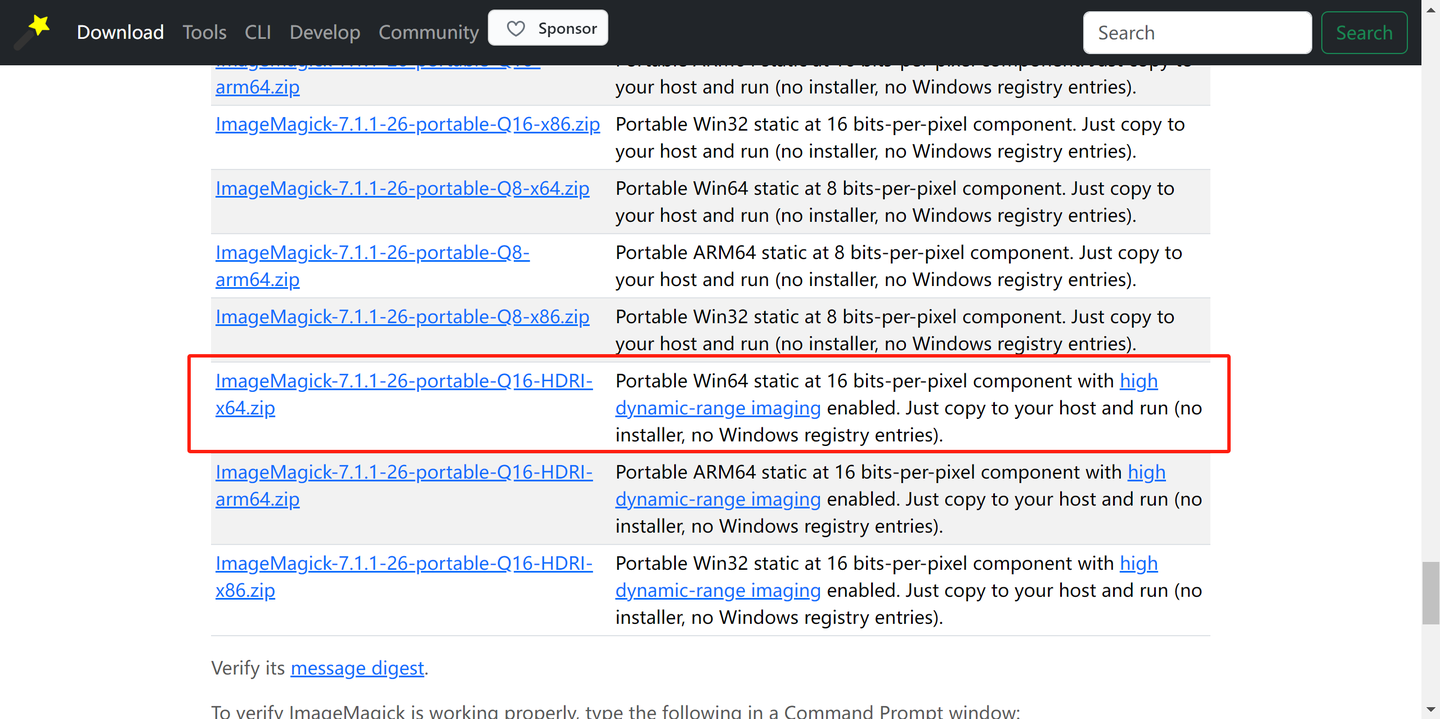Image resolution: width=1440 pixels, height=719 pixels.
Task: Go to the Develop navigation item
Action: [324, 33]
